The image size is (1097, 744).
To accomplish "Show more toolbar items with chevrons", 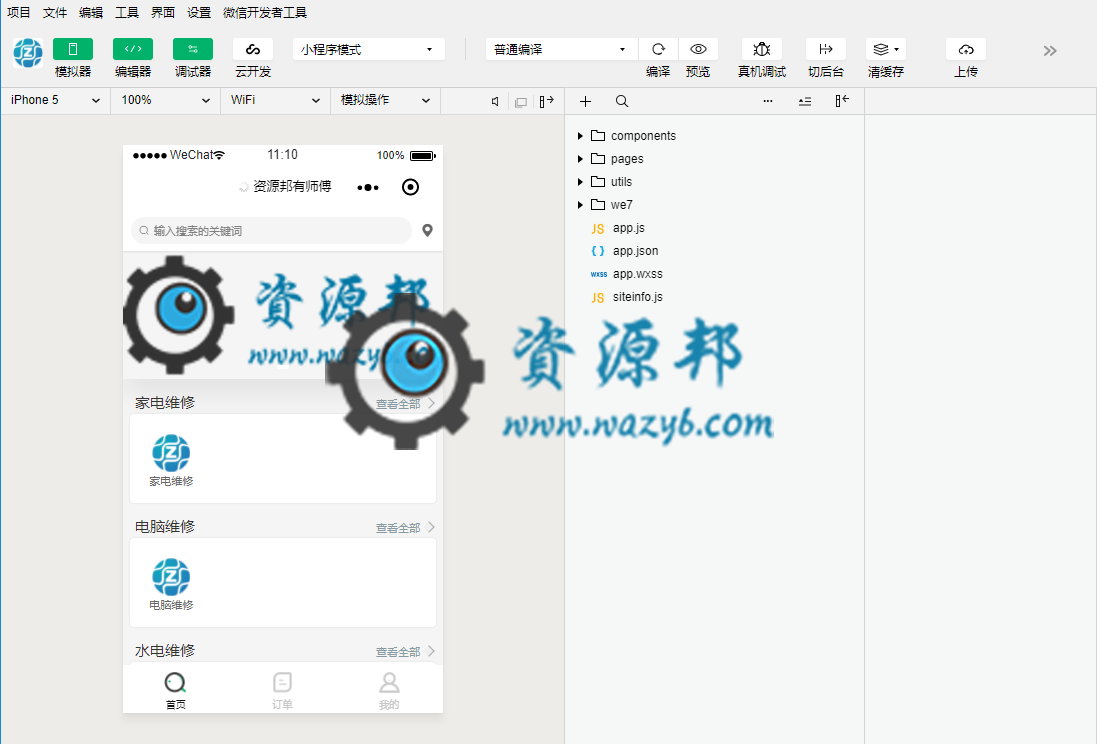I will (1049, 50).
